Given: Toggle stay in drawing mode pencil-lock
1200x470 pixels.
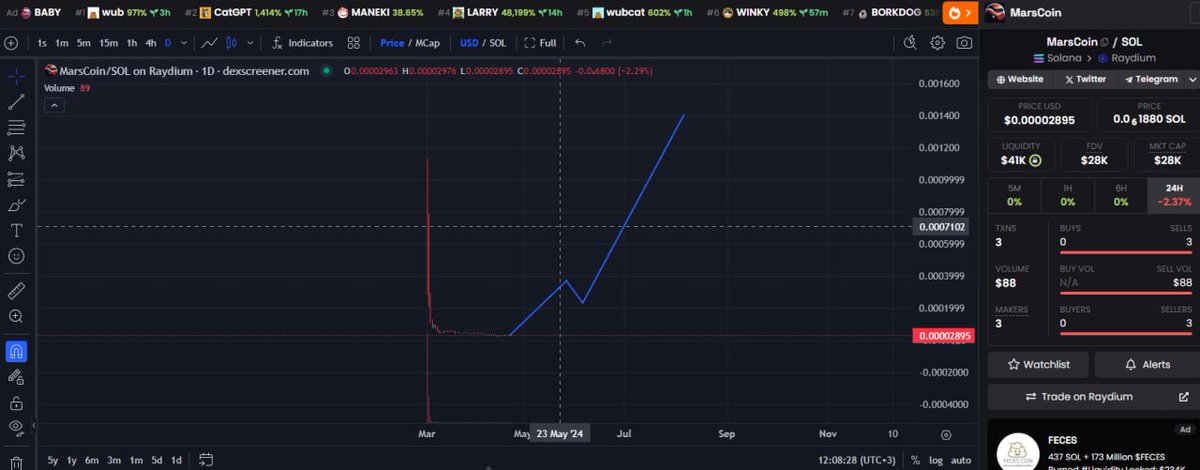Looking at the screenshot, I should pos(16,377).
